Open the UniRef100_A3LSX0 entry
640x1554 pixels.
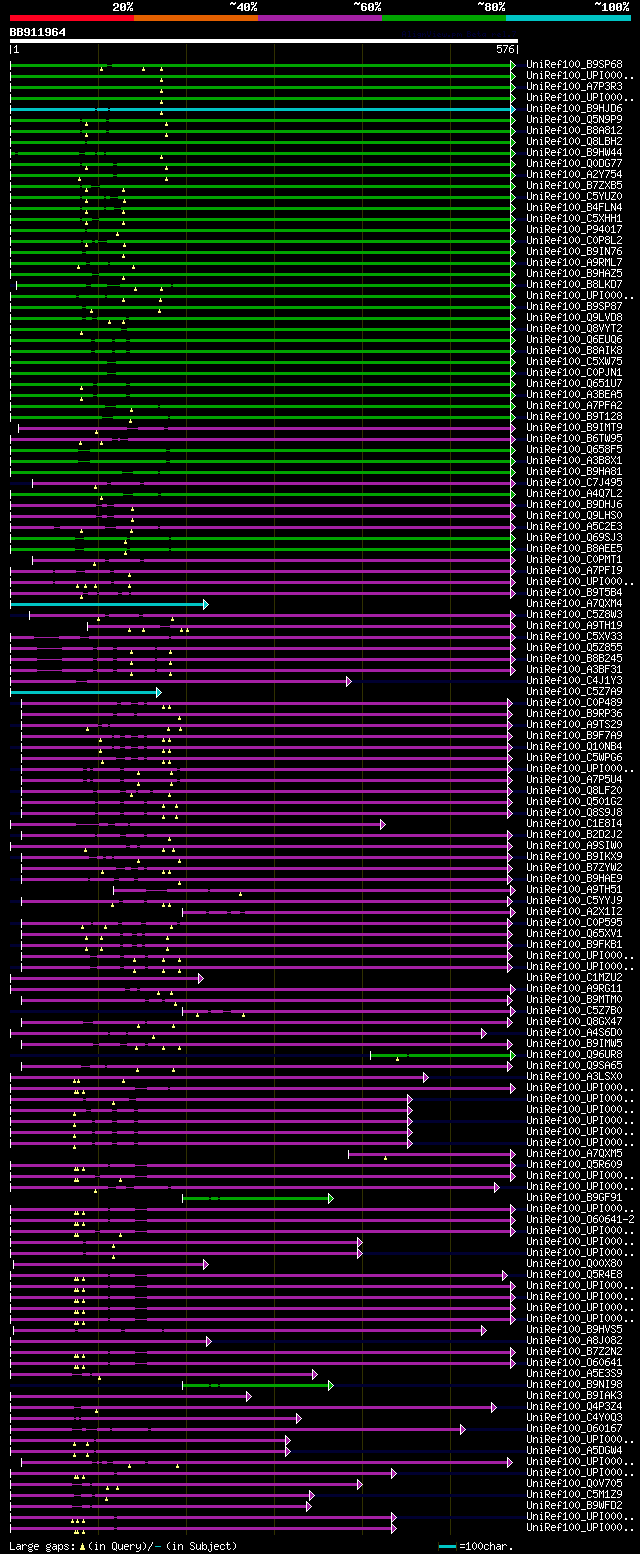574,1076
